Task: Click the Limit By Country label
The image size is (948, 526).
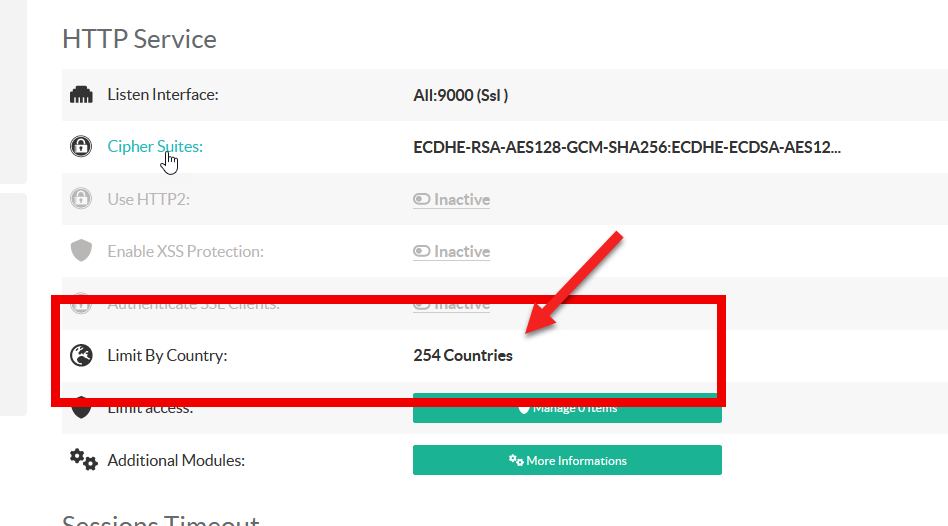Action: [167, 355]
